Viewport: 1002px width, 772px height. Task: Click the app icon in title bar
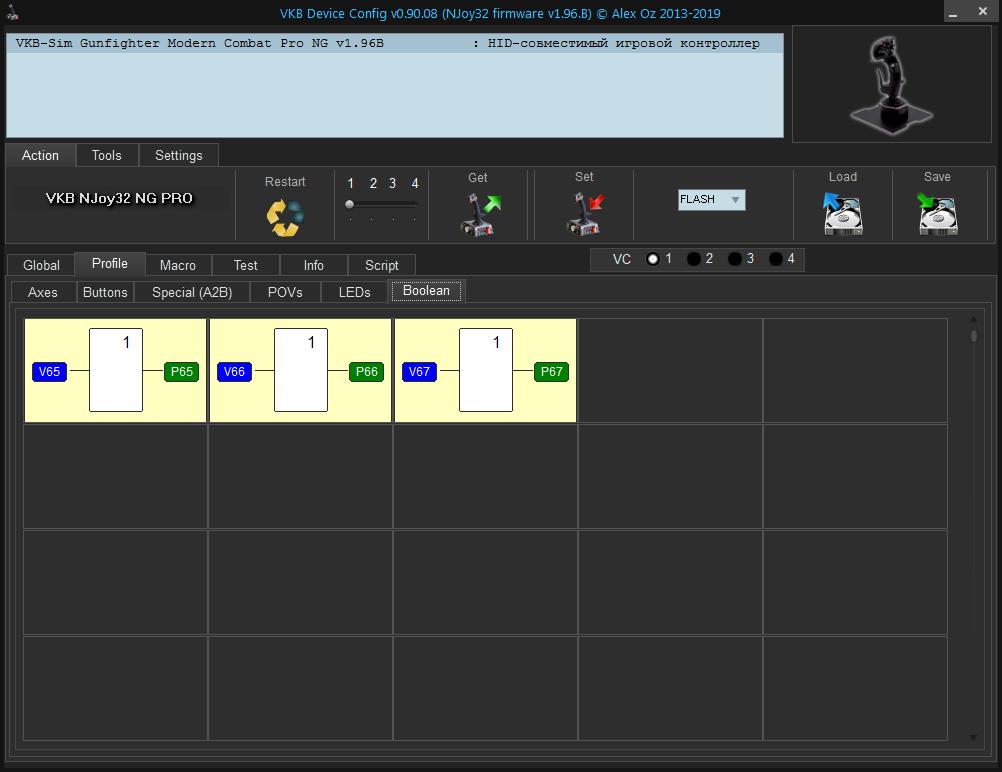[x=12, y=12]
